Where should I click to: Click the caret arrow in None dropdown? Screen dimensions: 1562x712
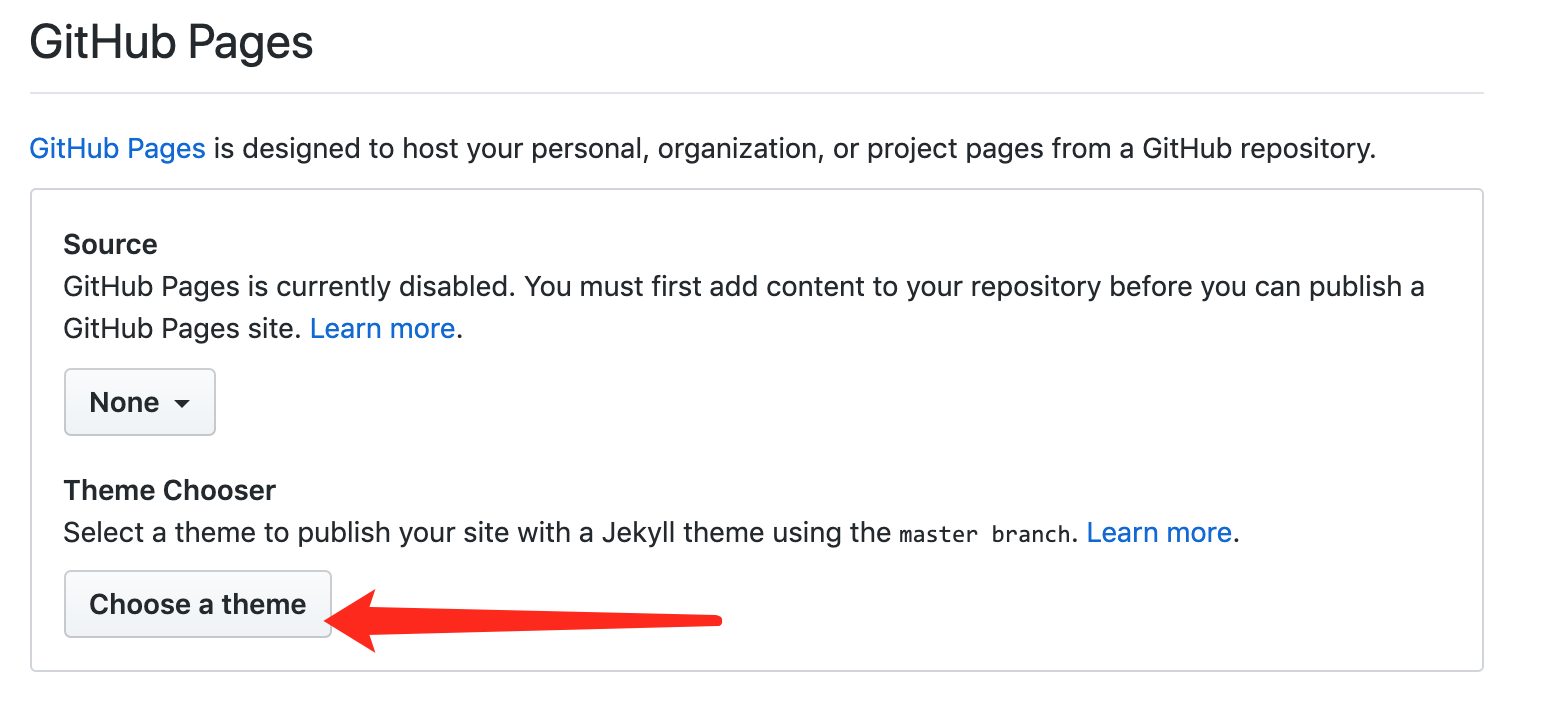(x=181, y=404)
